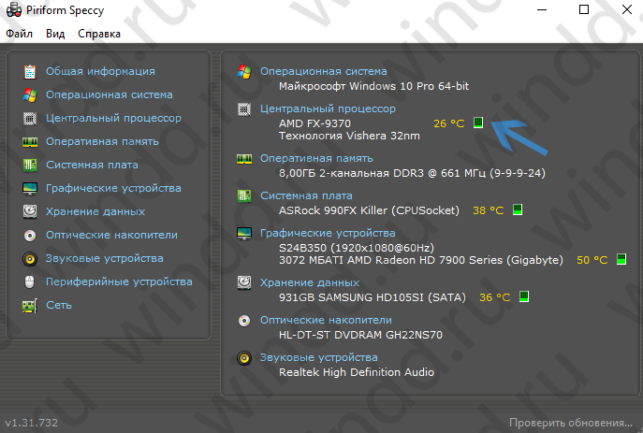Click the monitor icon in summary panel

coord(244,233)
